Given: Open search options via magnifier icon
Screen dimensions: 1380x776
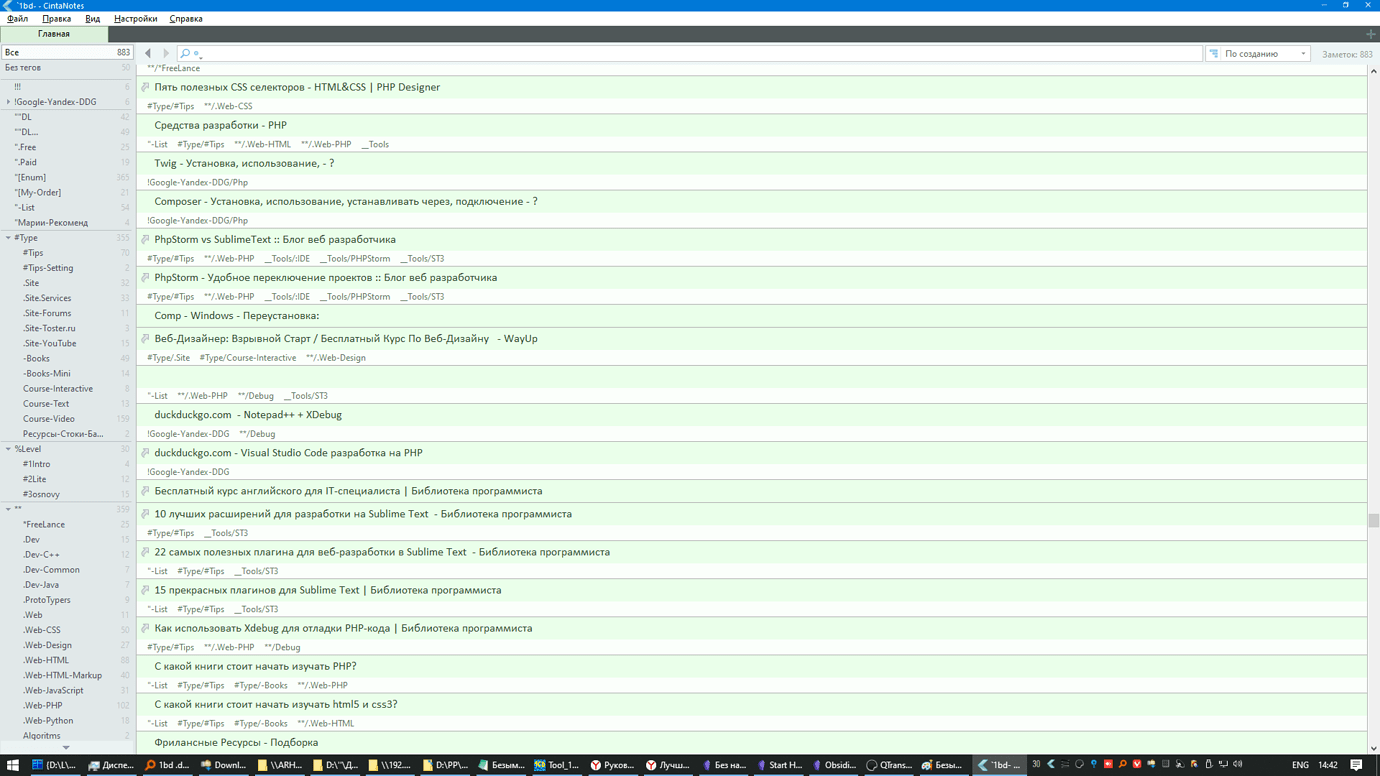Looking at the screenshot, I should click(186, 53).
